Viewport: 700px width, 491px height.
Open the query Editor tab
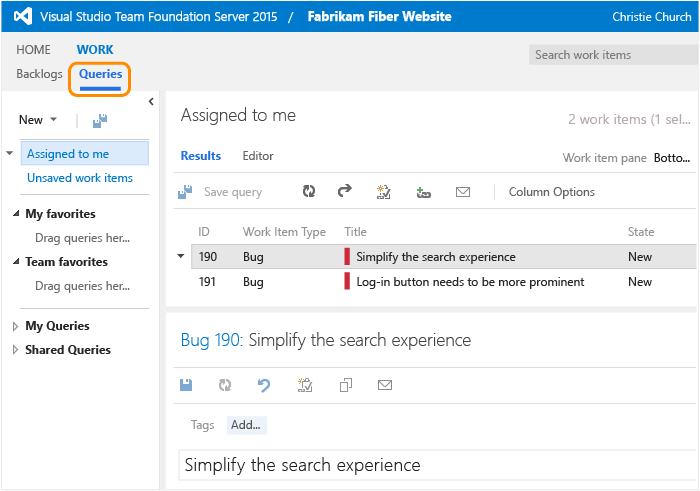coord(258,156)
